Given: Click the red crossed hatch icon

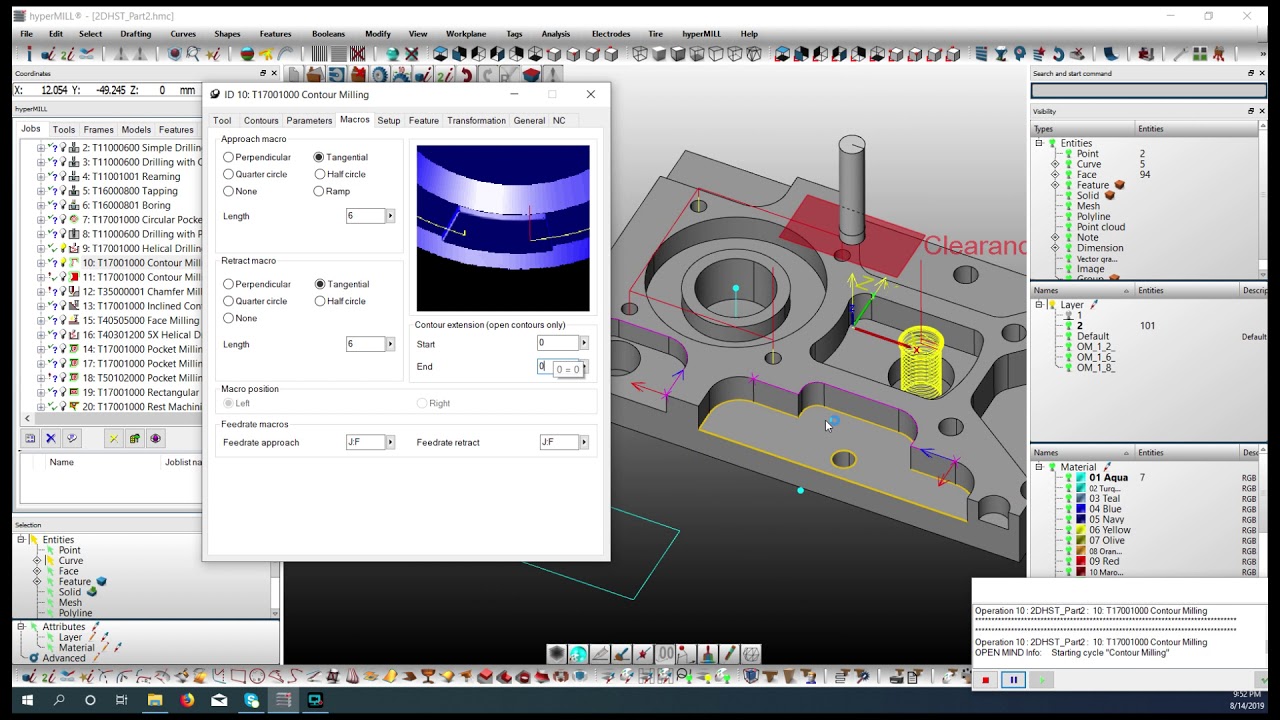Looking at the screenshot, I should [357, 54].
